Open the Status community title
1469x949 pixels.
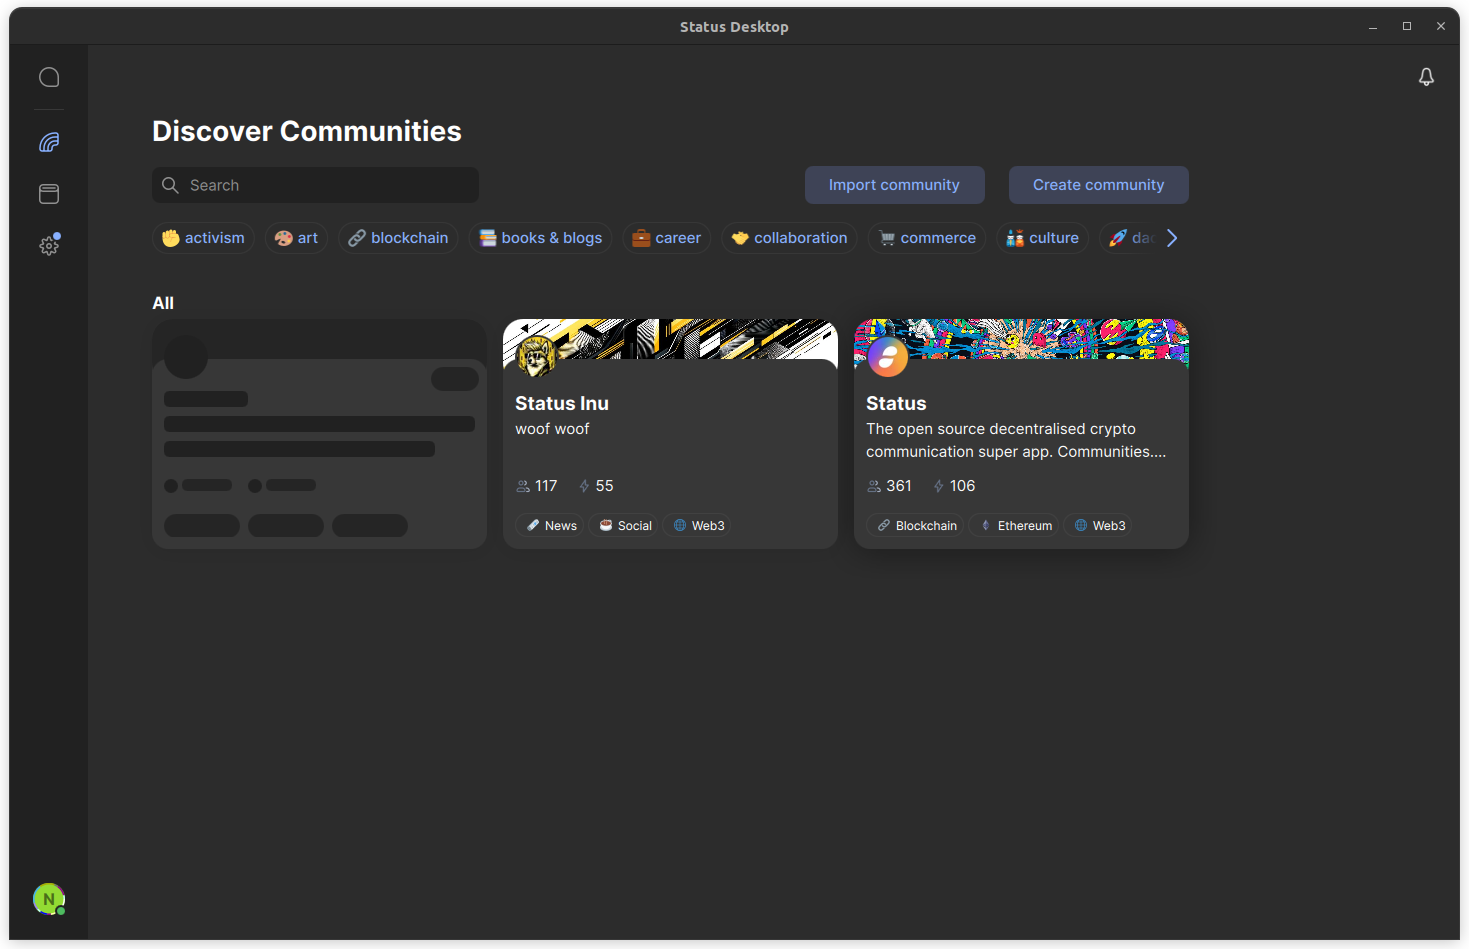(x=896, y=403)
